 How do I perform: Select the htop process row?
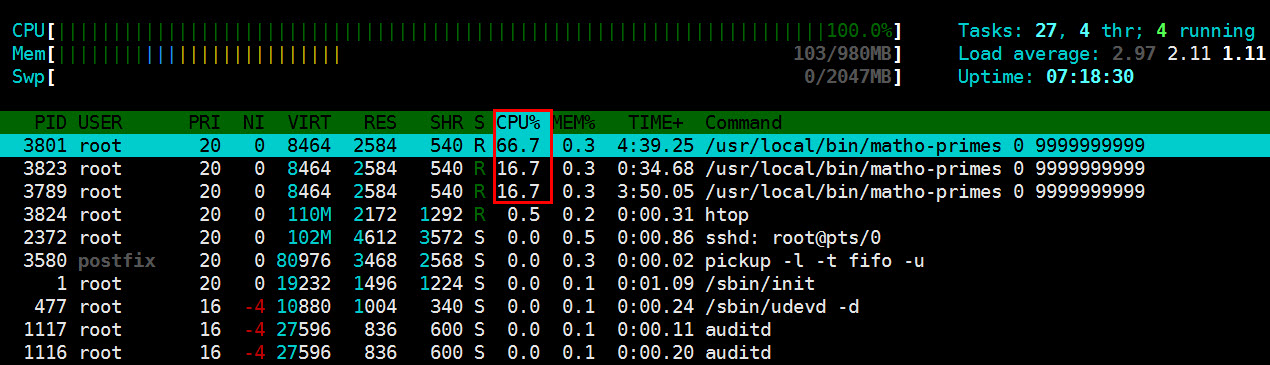tap(635, 215)
